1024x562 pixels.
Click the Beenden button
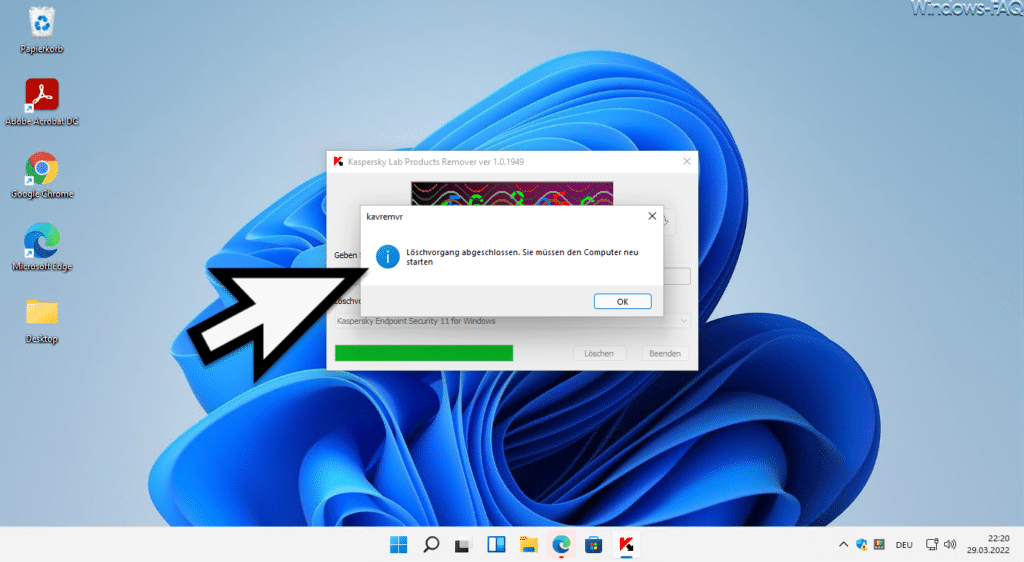(665, 353)
